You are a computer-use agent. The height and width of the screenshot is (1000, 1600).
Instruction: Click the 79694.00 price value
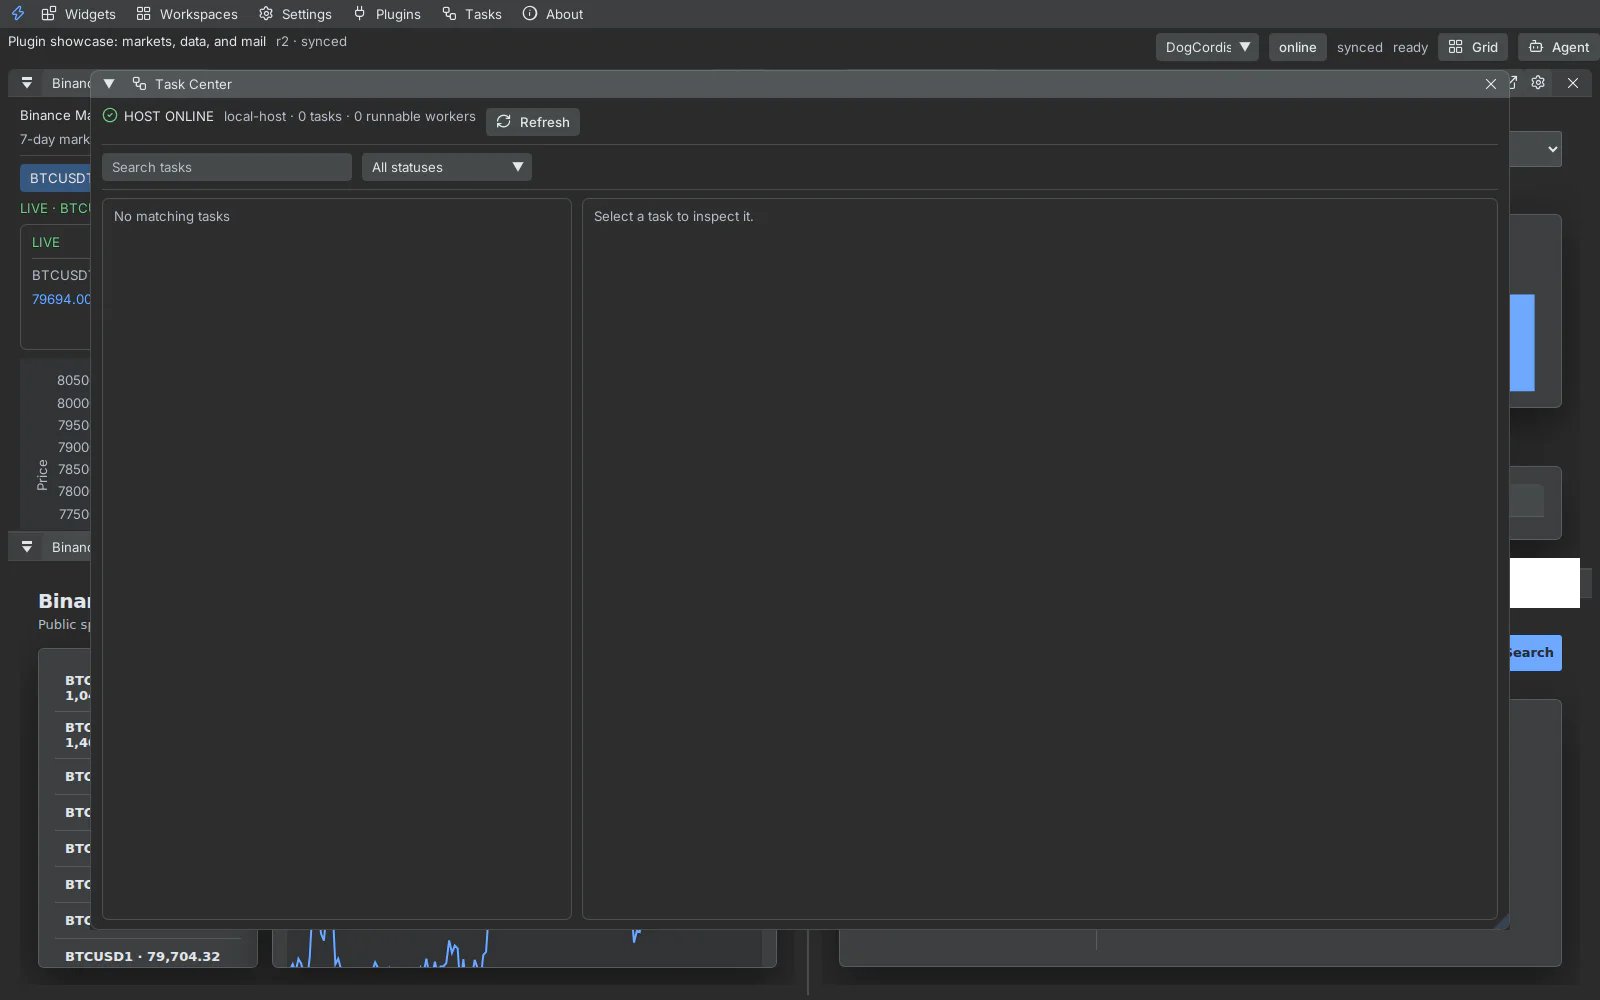tap(61, 299)
